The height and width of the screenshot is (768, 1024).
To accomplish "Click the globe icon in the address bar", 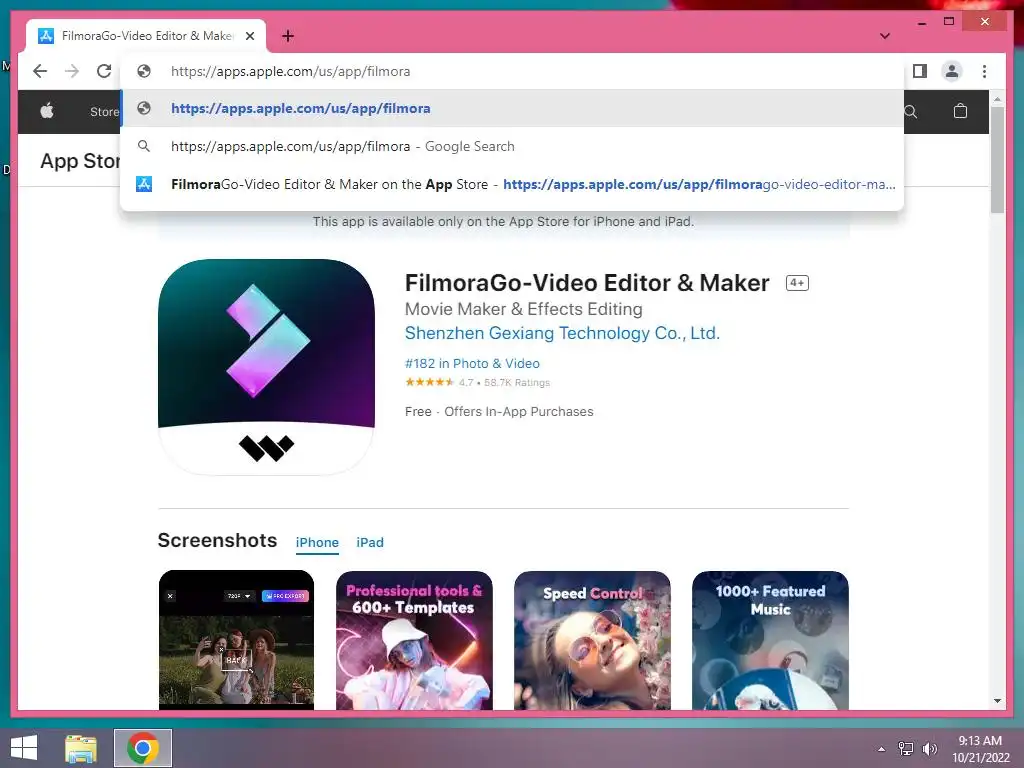I will tap(144, 71).
